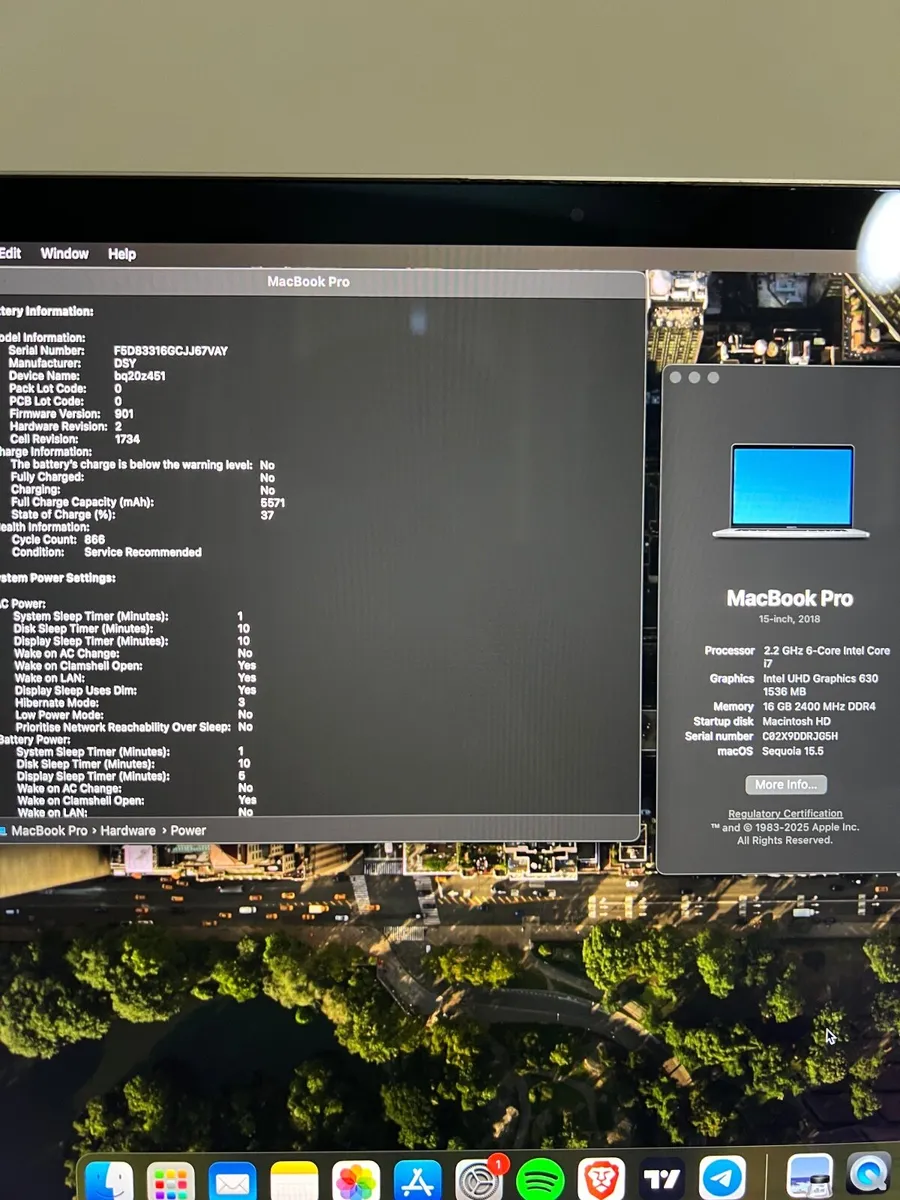Click the Prioritise Network Reachability Over Sleep label
This screenshot has width=900, height=1200.
(x=123, y=728)
